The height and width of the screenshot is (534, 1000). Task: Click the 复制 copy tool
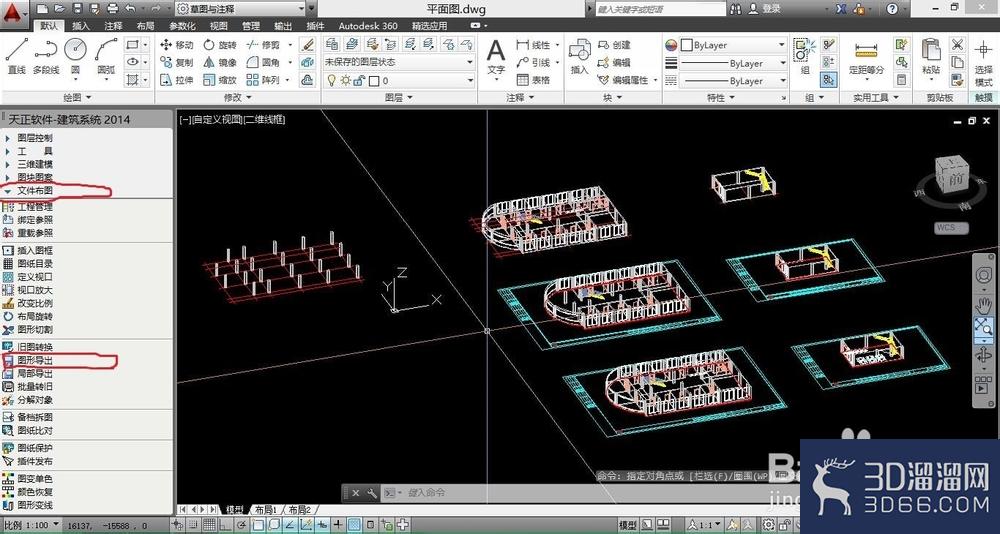177,63
